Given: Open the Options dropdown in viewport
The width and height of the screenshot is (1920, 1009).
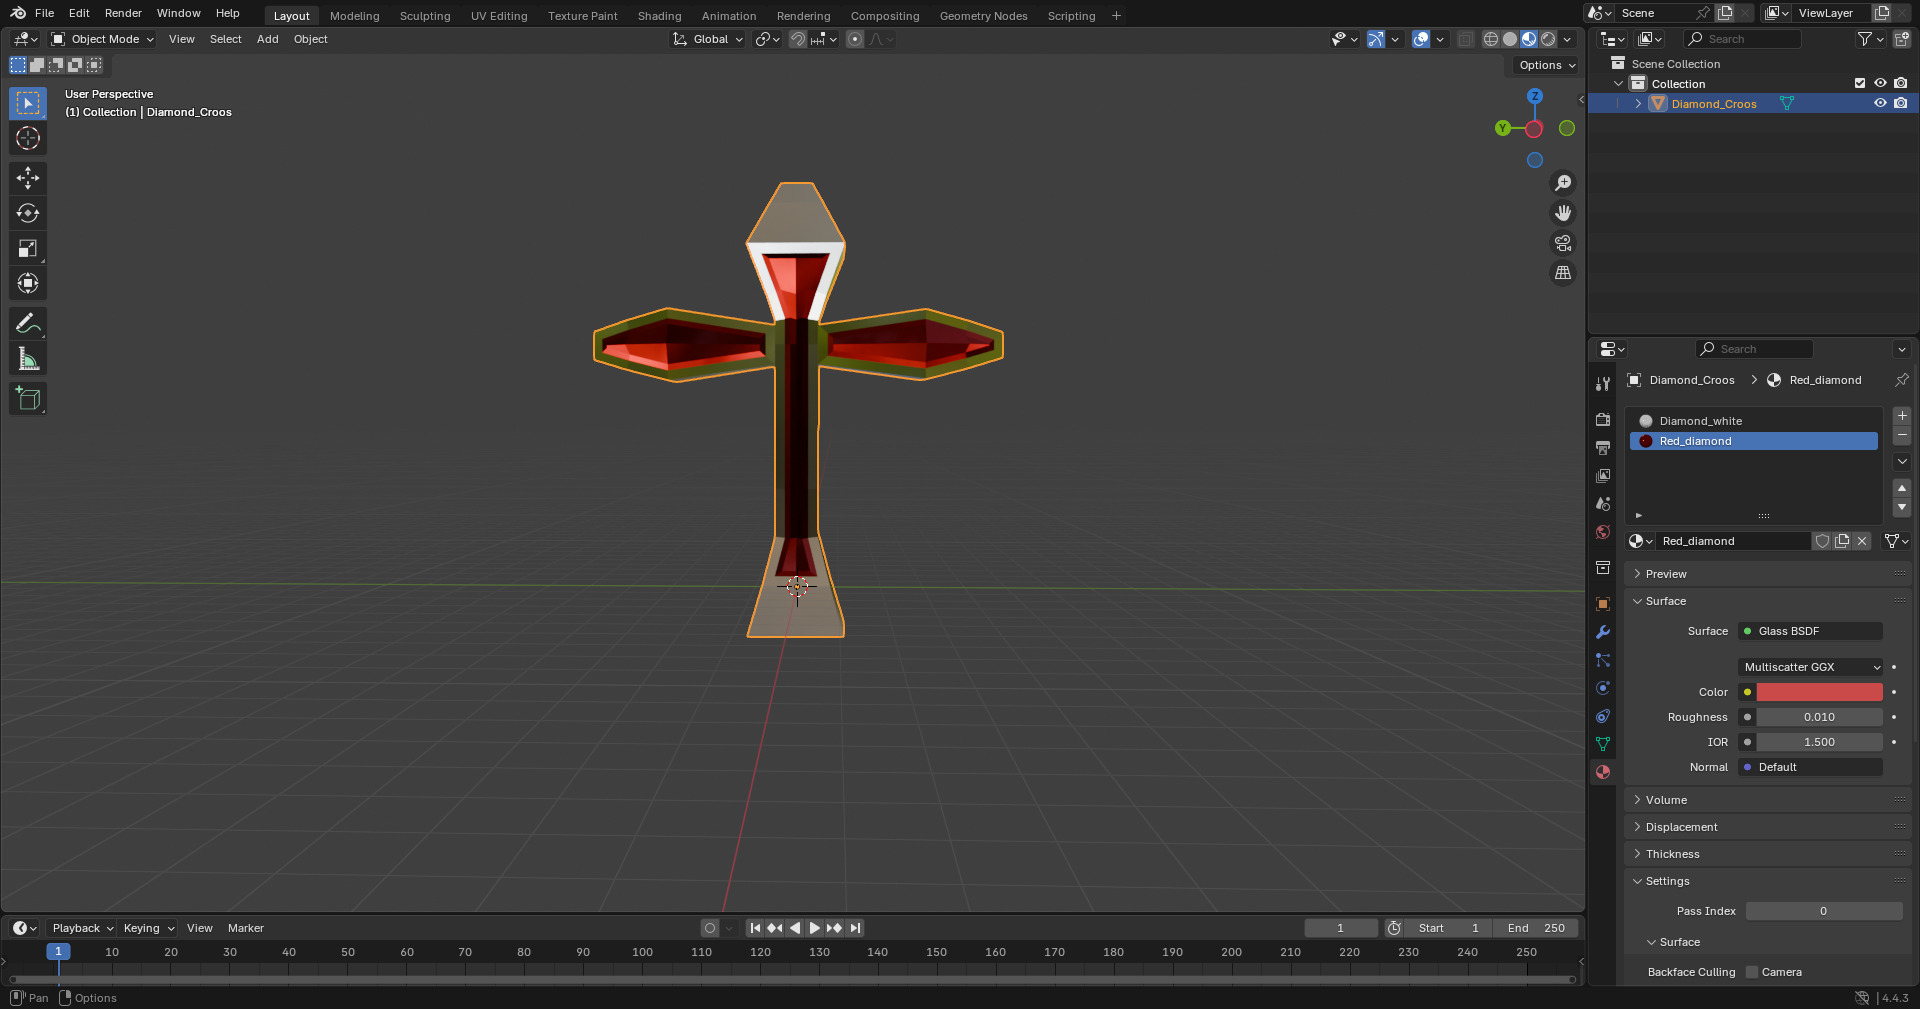Looking at the screenshot, I should (x=1546, y=65).
